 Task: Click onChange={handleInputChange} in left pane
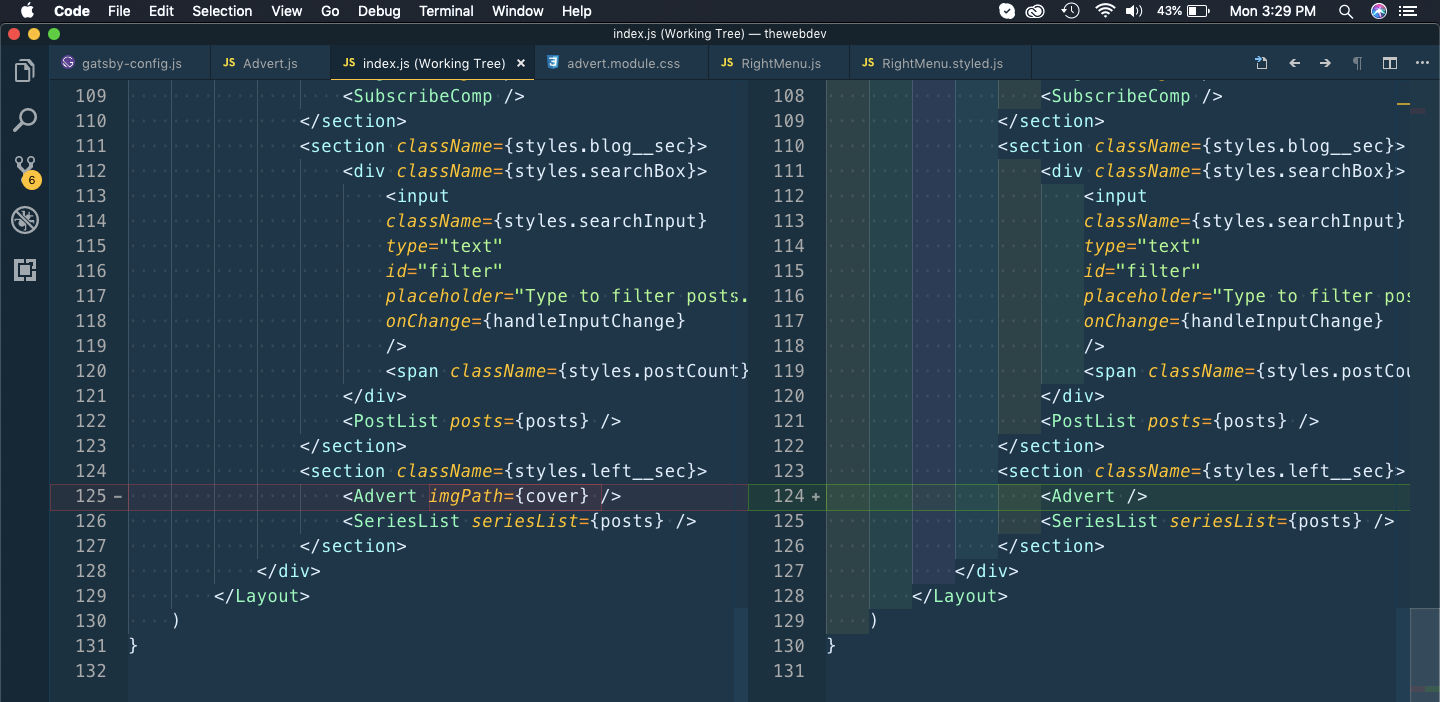(x=536, y=321)
